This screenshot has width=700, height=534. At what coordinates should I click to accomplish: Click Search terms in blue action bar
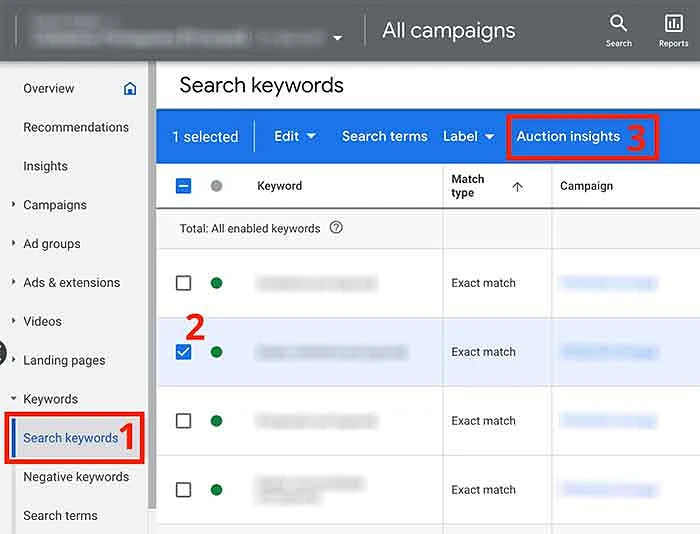384,136
